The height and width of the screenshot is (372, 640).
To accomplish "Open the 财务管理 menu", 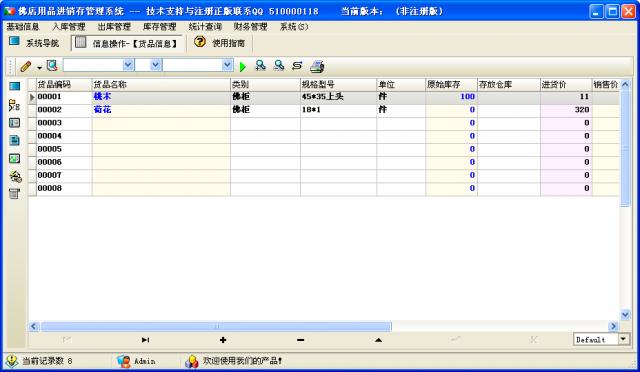I will point(250,27).
